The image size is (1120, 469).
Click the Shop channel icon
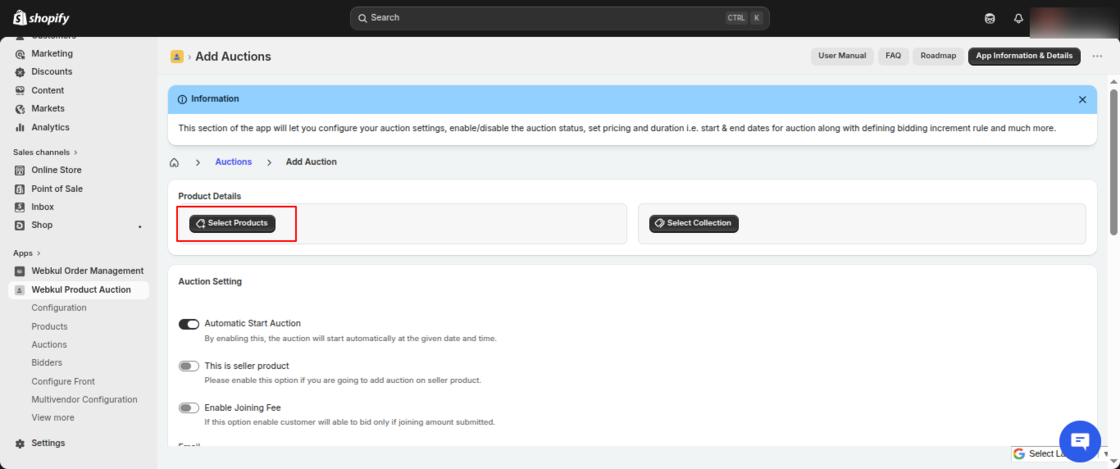pos(19,226)
